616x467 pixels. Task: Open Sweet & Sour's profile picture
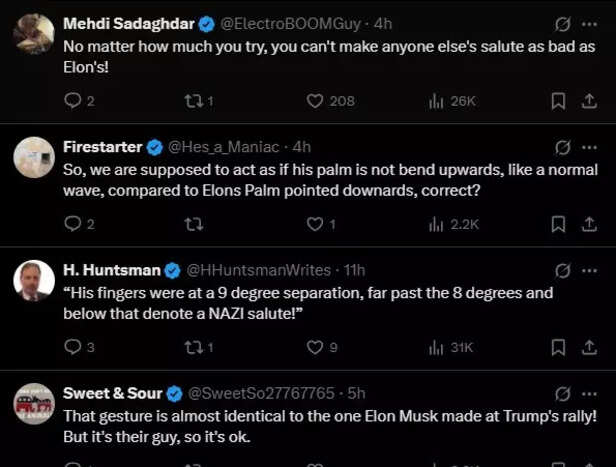coord(34,403)
